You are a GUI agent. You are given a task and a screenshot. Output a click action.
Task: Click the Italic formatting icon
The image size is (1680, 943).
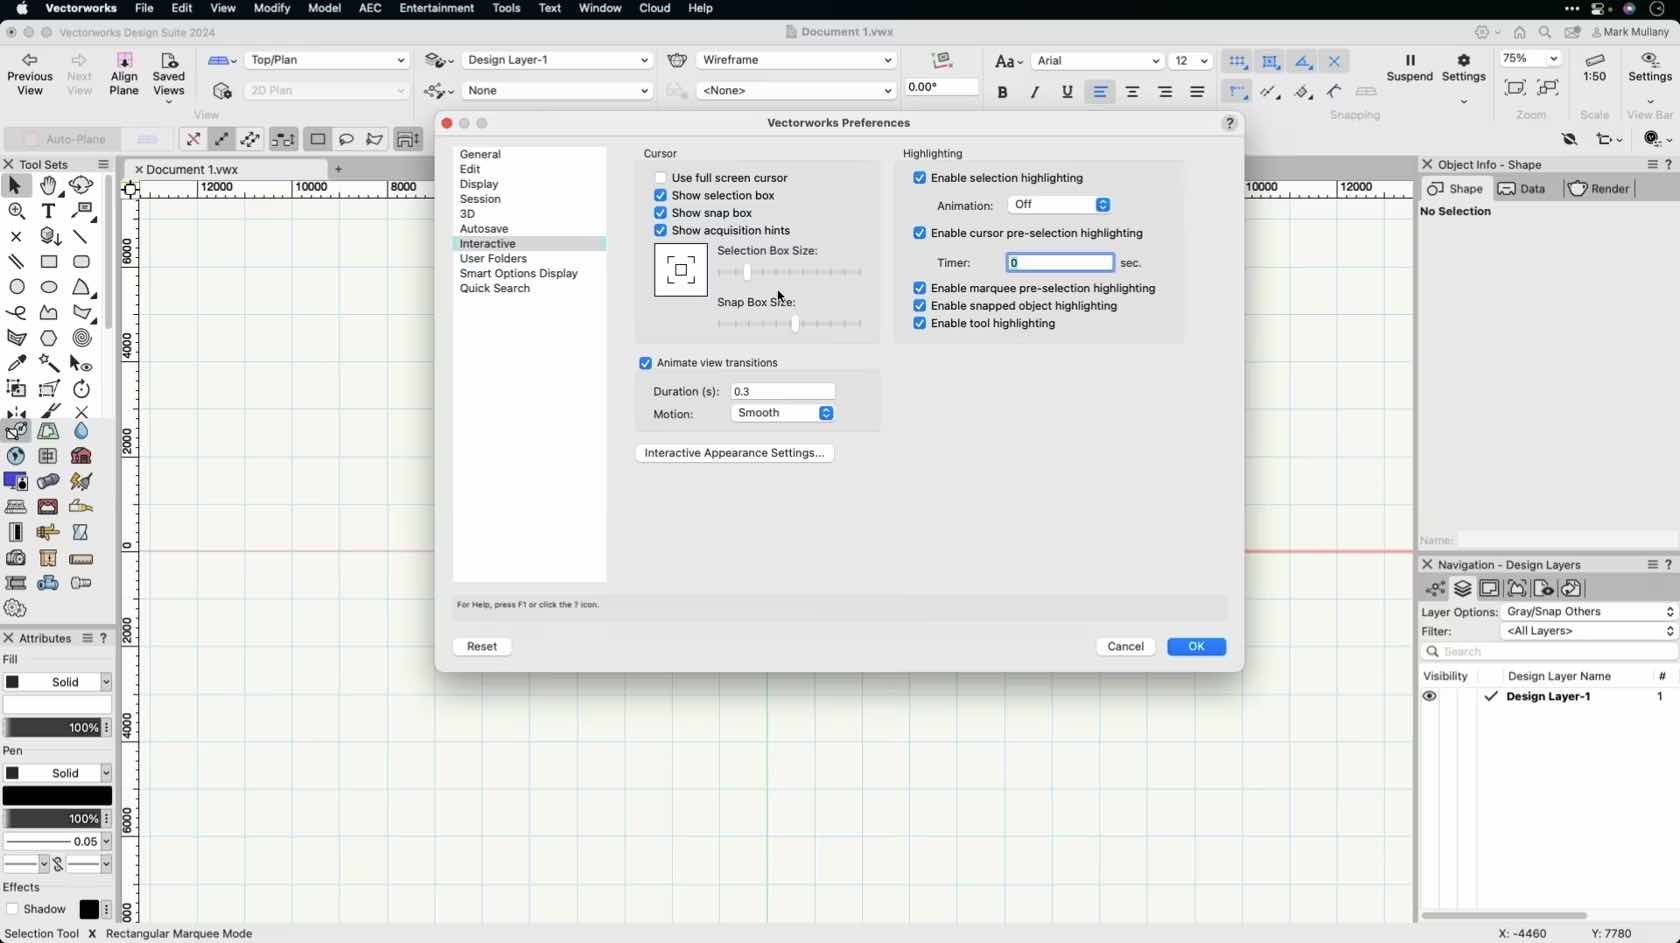(1035, 92)
